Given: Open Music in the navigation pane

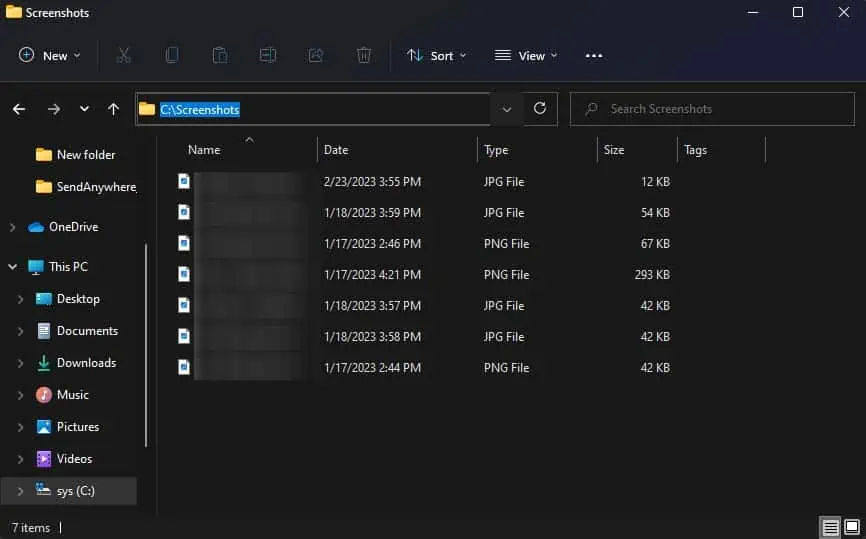Looking at the screenshot, I should 62,395.
